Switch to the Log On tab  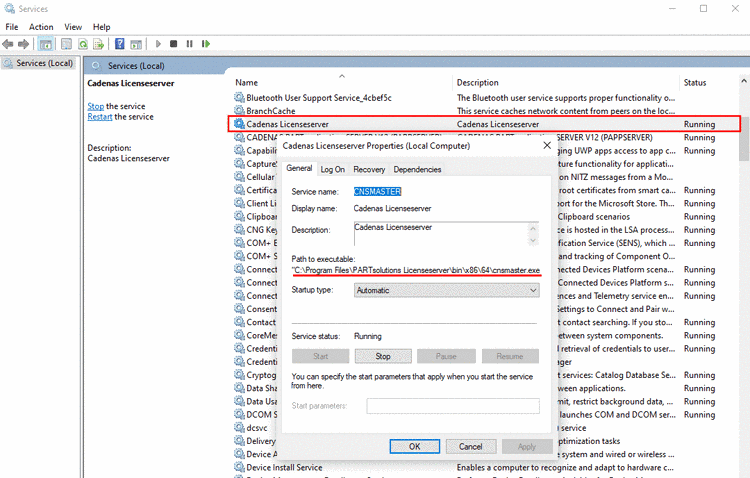click(332, 169)
